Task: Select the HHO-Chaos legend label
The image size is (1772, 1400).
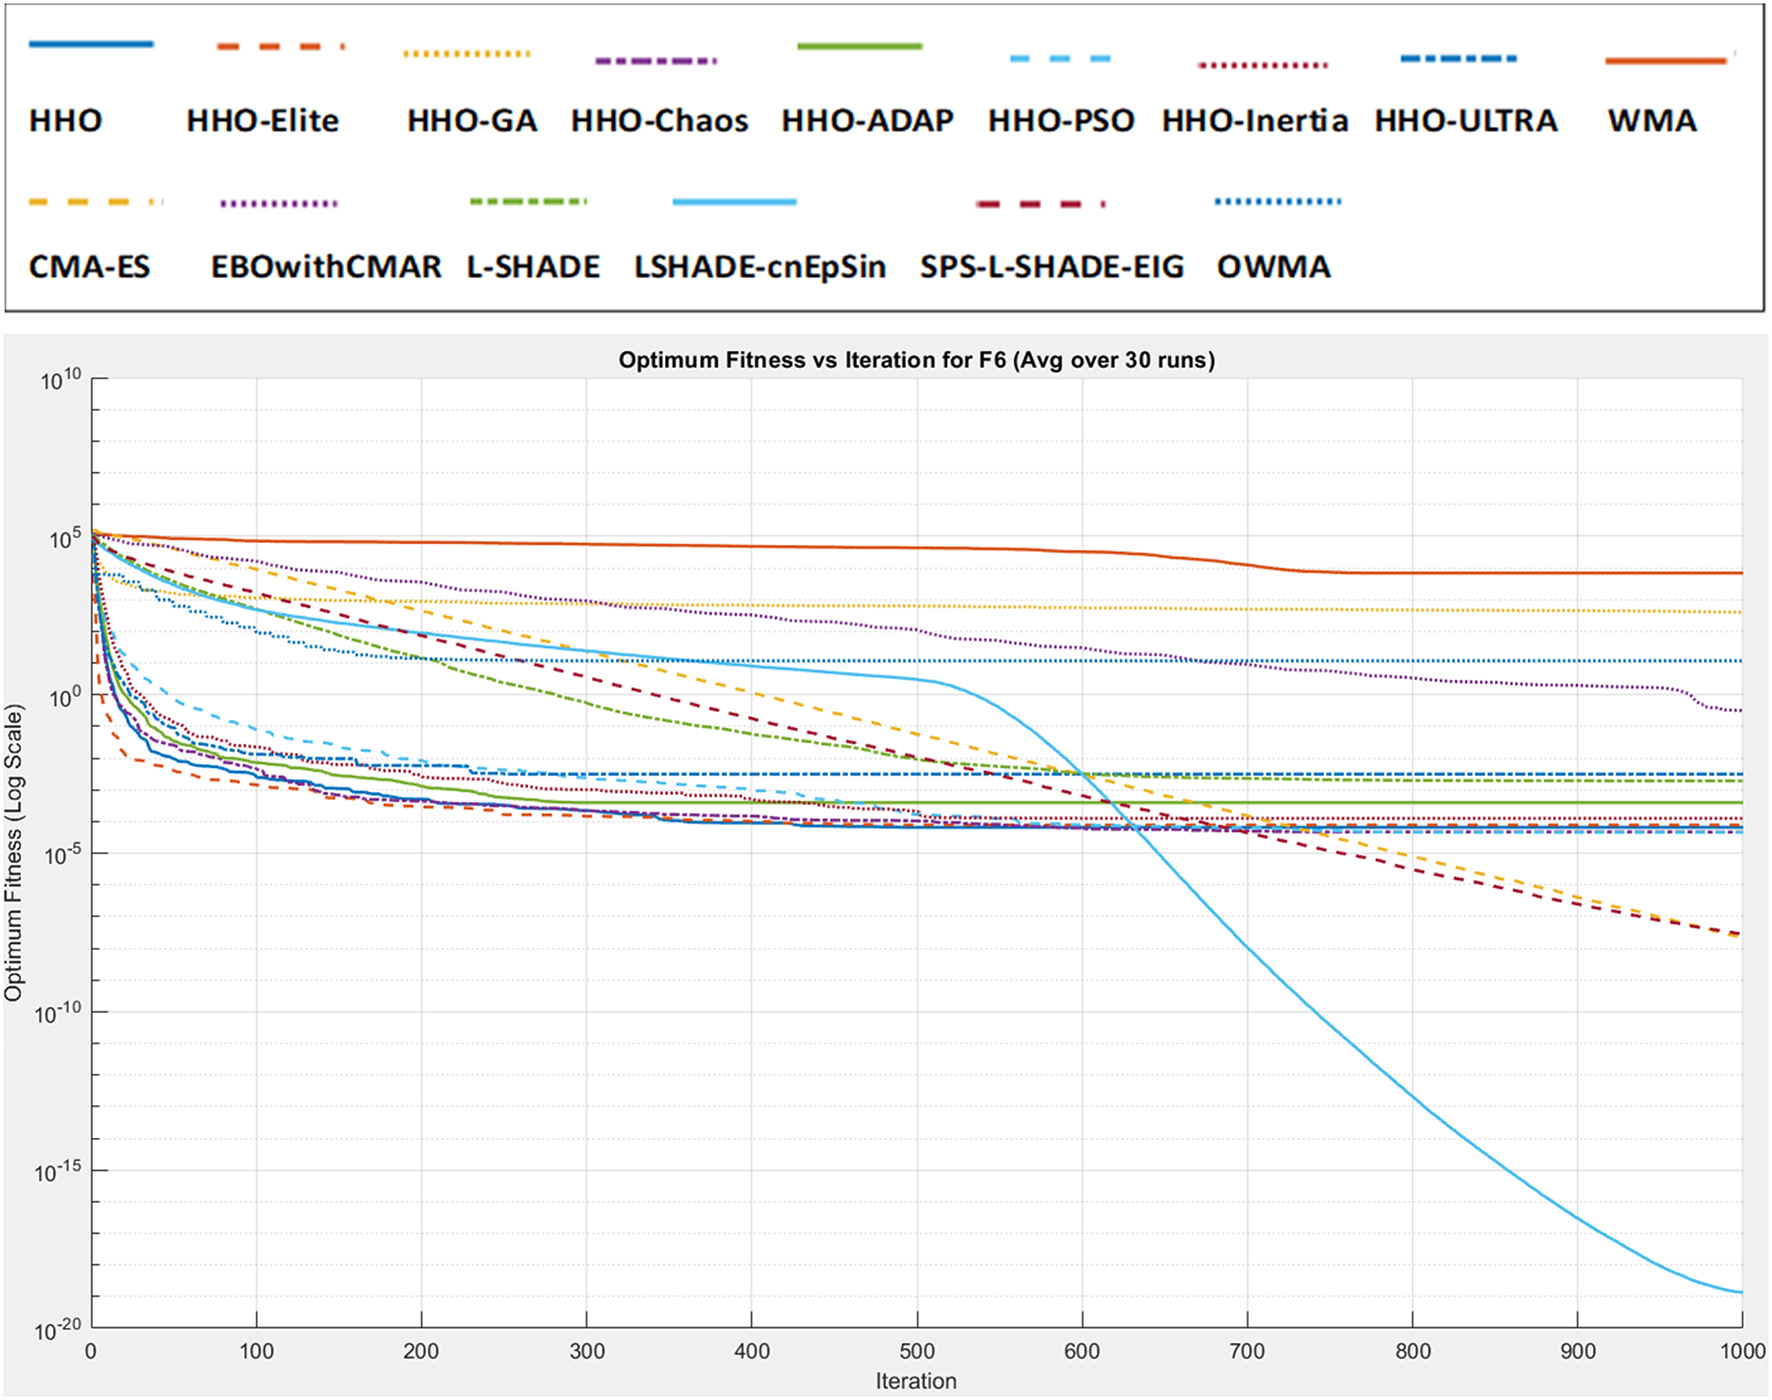Action: pyautogui.click(x=660, y=121)
